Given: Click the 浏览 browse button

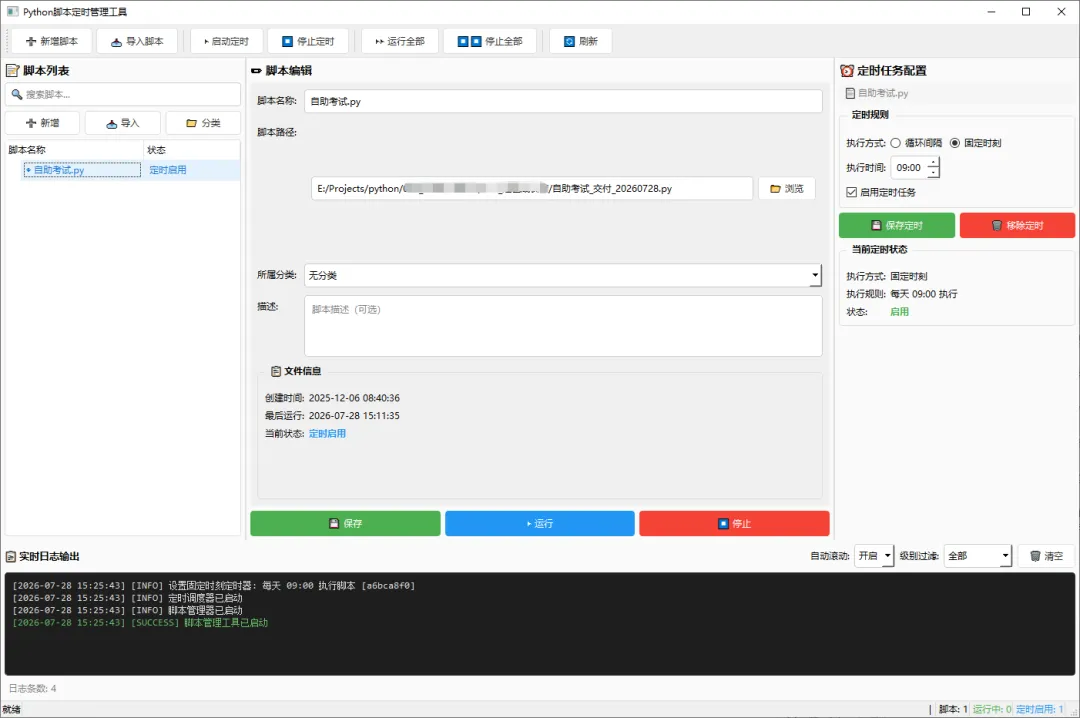Looking at the screenshot, I should click(787, 189).
